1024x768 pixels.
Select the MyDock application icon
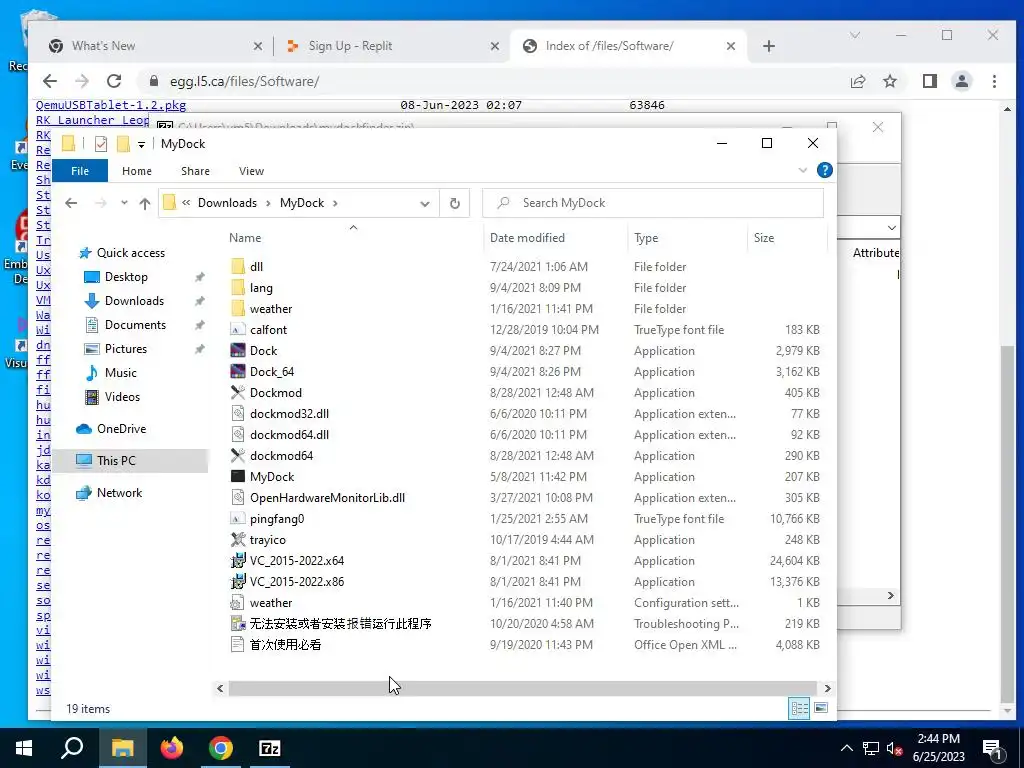point(238,477)
